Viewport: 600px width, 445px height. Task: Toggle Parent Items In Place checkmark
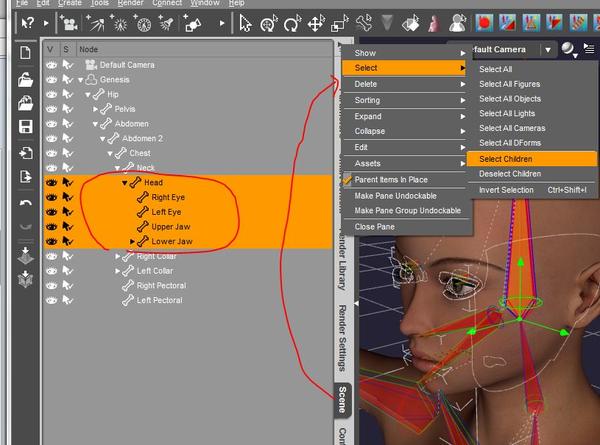(x=347, y=179)
